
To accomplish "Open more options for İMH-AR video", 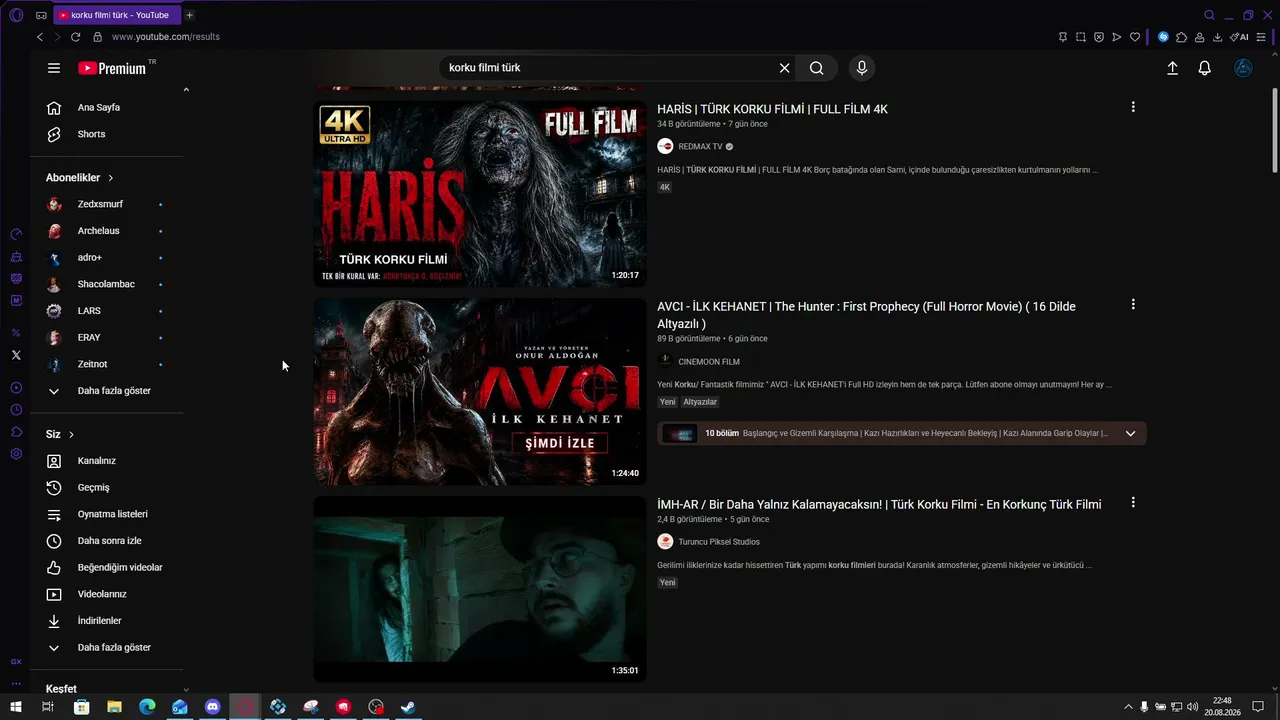I will (1133, 502).
